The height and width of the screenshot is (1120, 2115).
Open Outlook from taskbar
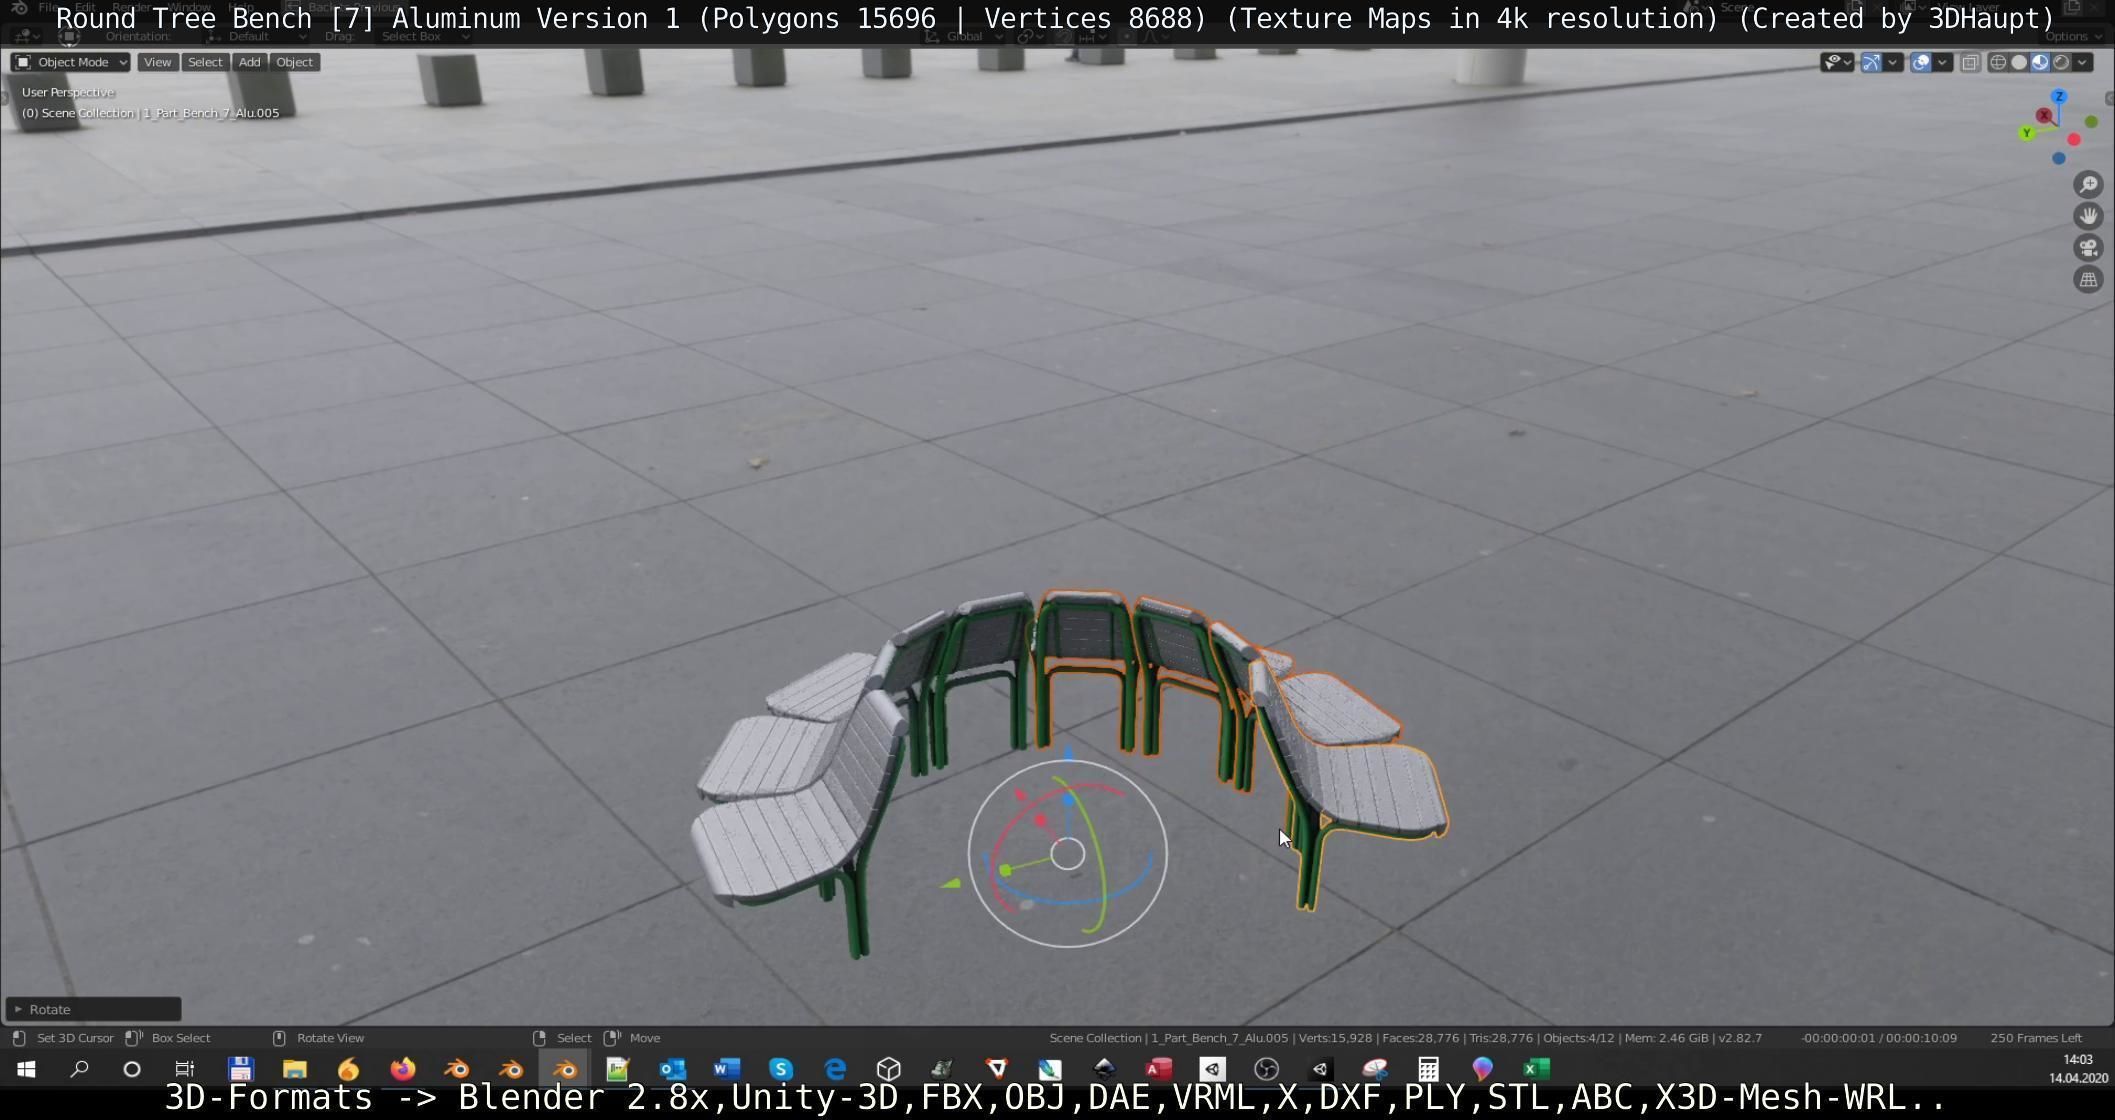pos(673,1069)
